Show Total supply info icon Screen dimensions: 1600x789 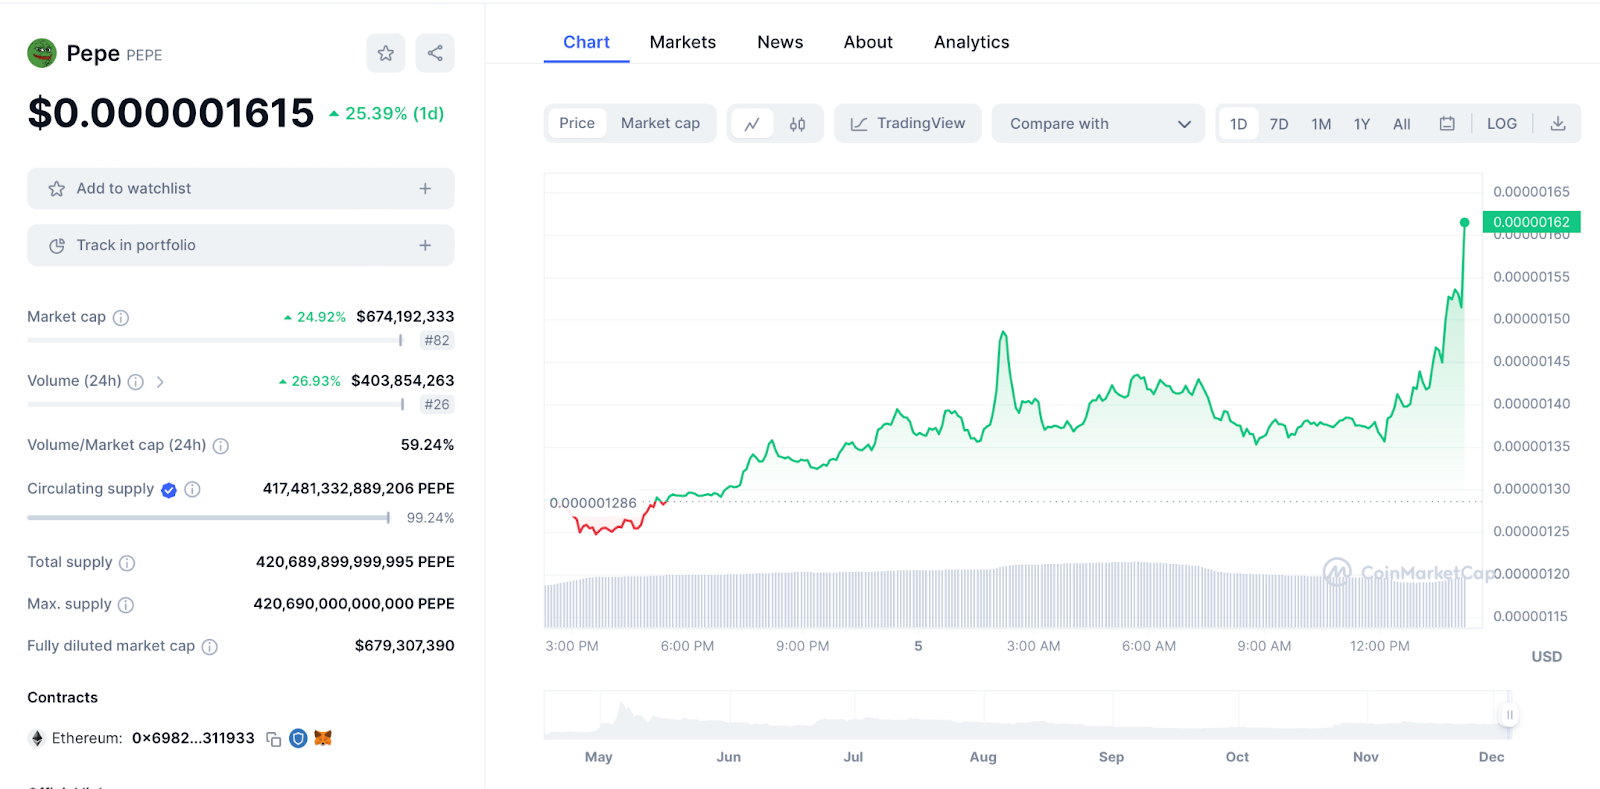127,563
